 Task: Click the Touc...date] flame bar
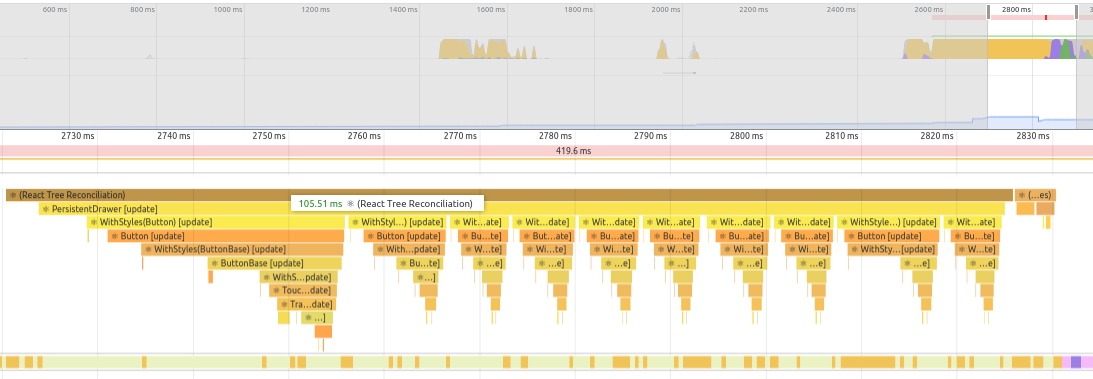pyautogui.click(x=303, y=291)
